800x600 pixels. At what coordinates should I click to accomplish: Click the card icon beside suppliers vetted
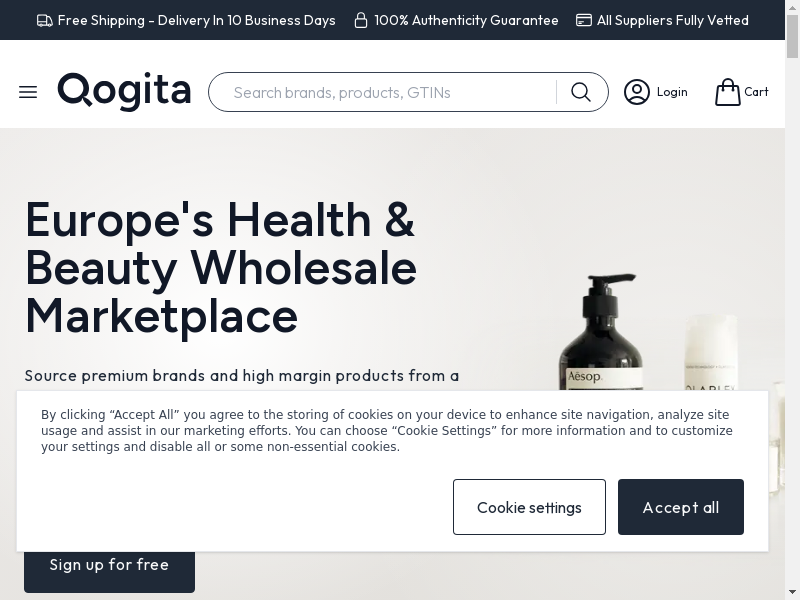[x=584, y=20]
